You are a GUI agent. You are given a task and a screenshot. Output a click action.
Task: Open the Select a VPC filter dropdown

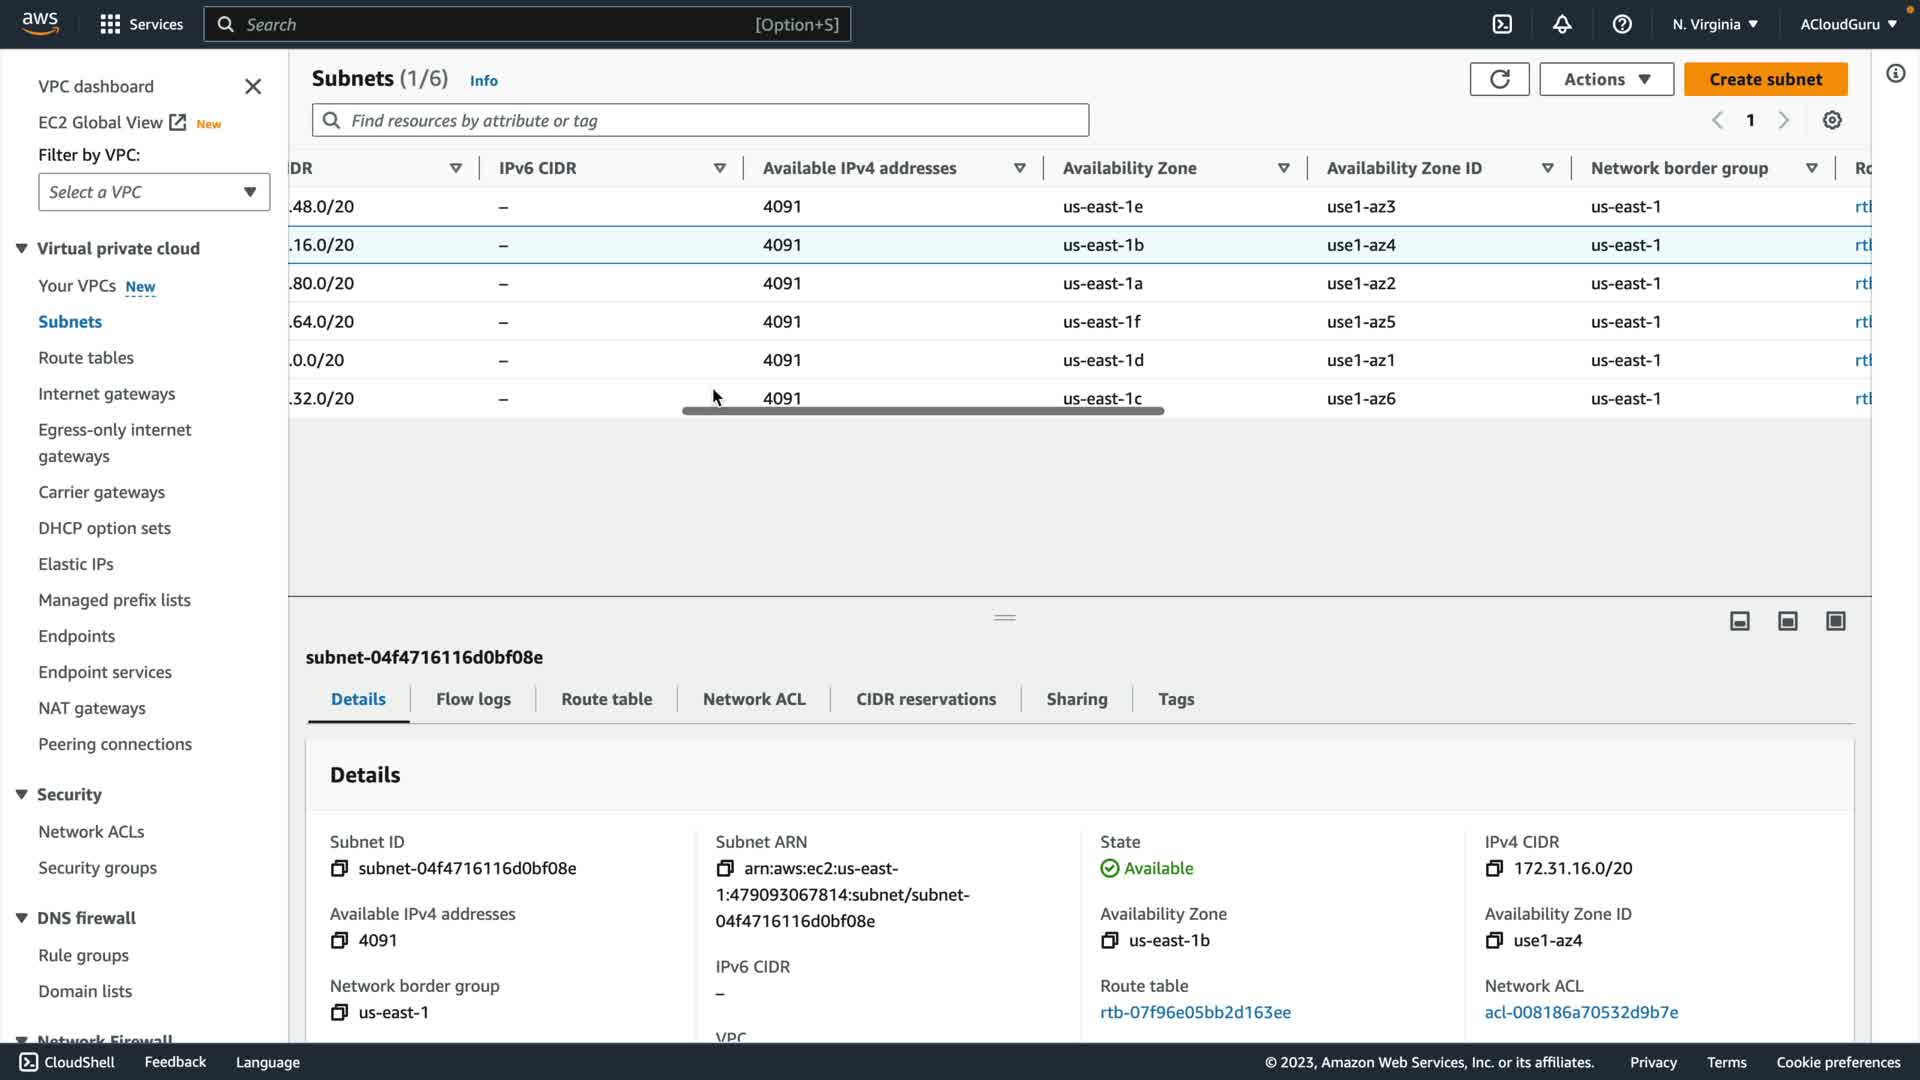click(154, 192)
